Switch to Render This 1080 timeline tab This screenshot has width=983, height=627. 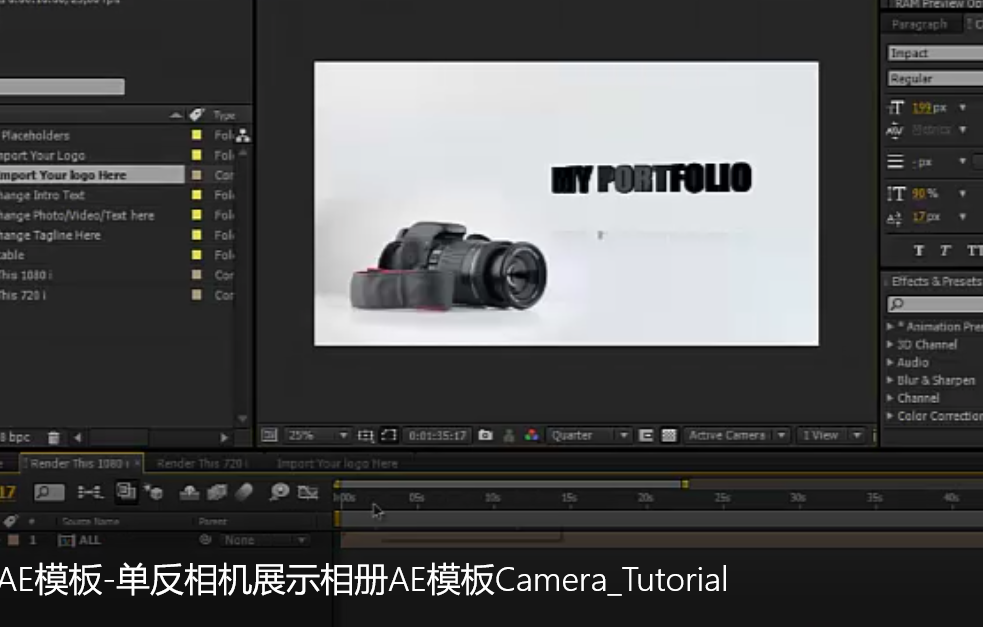pyautogui.click(x=79, y=463)
